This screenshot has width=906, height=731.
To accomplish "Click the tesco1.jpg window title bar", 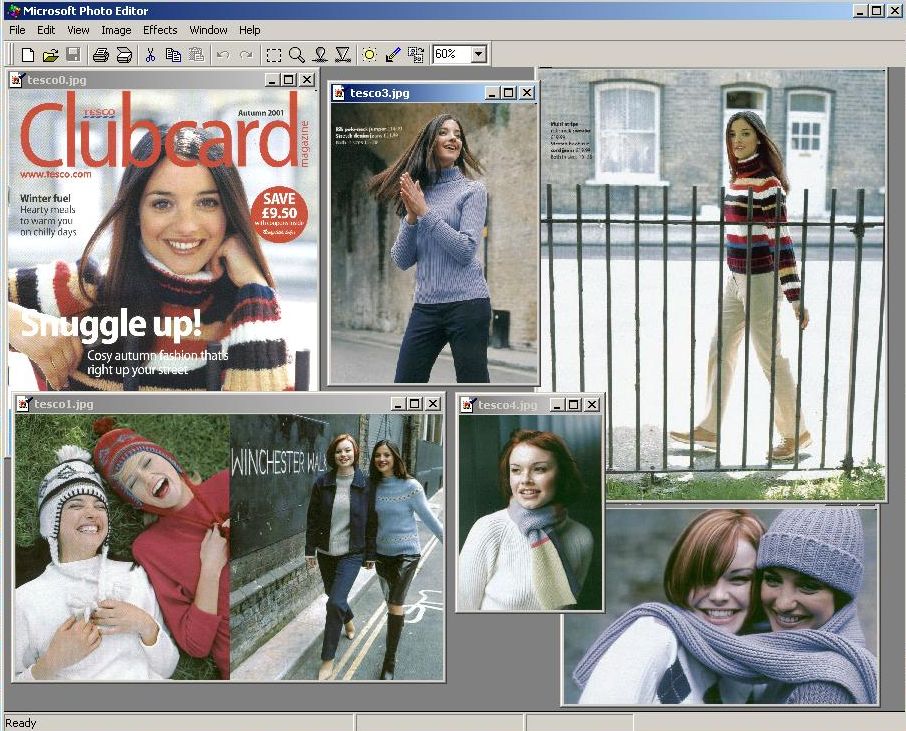I will coord(228,404).
